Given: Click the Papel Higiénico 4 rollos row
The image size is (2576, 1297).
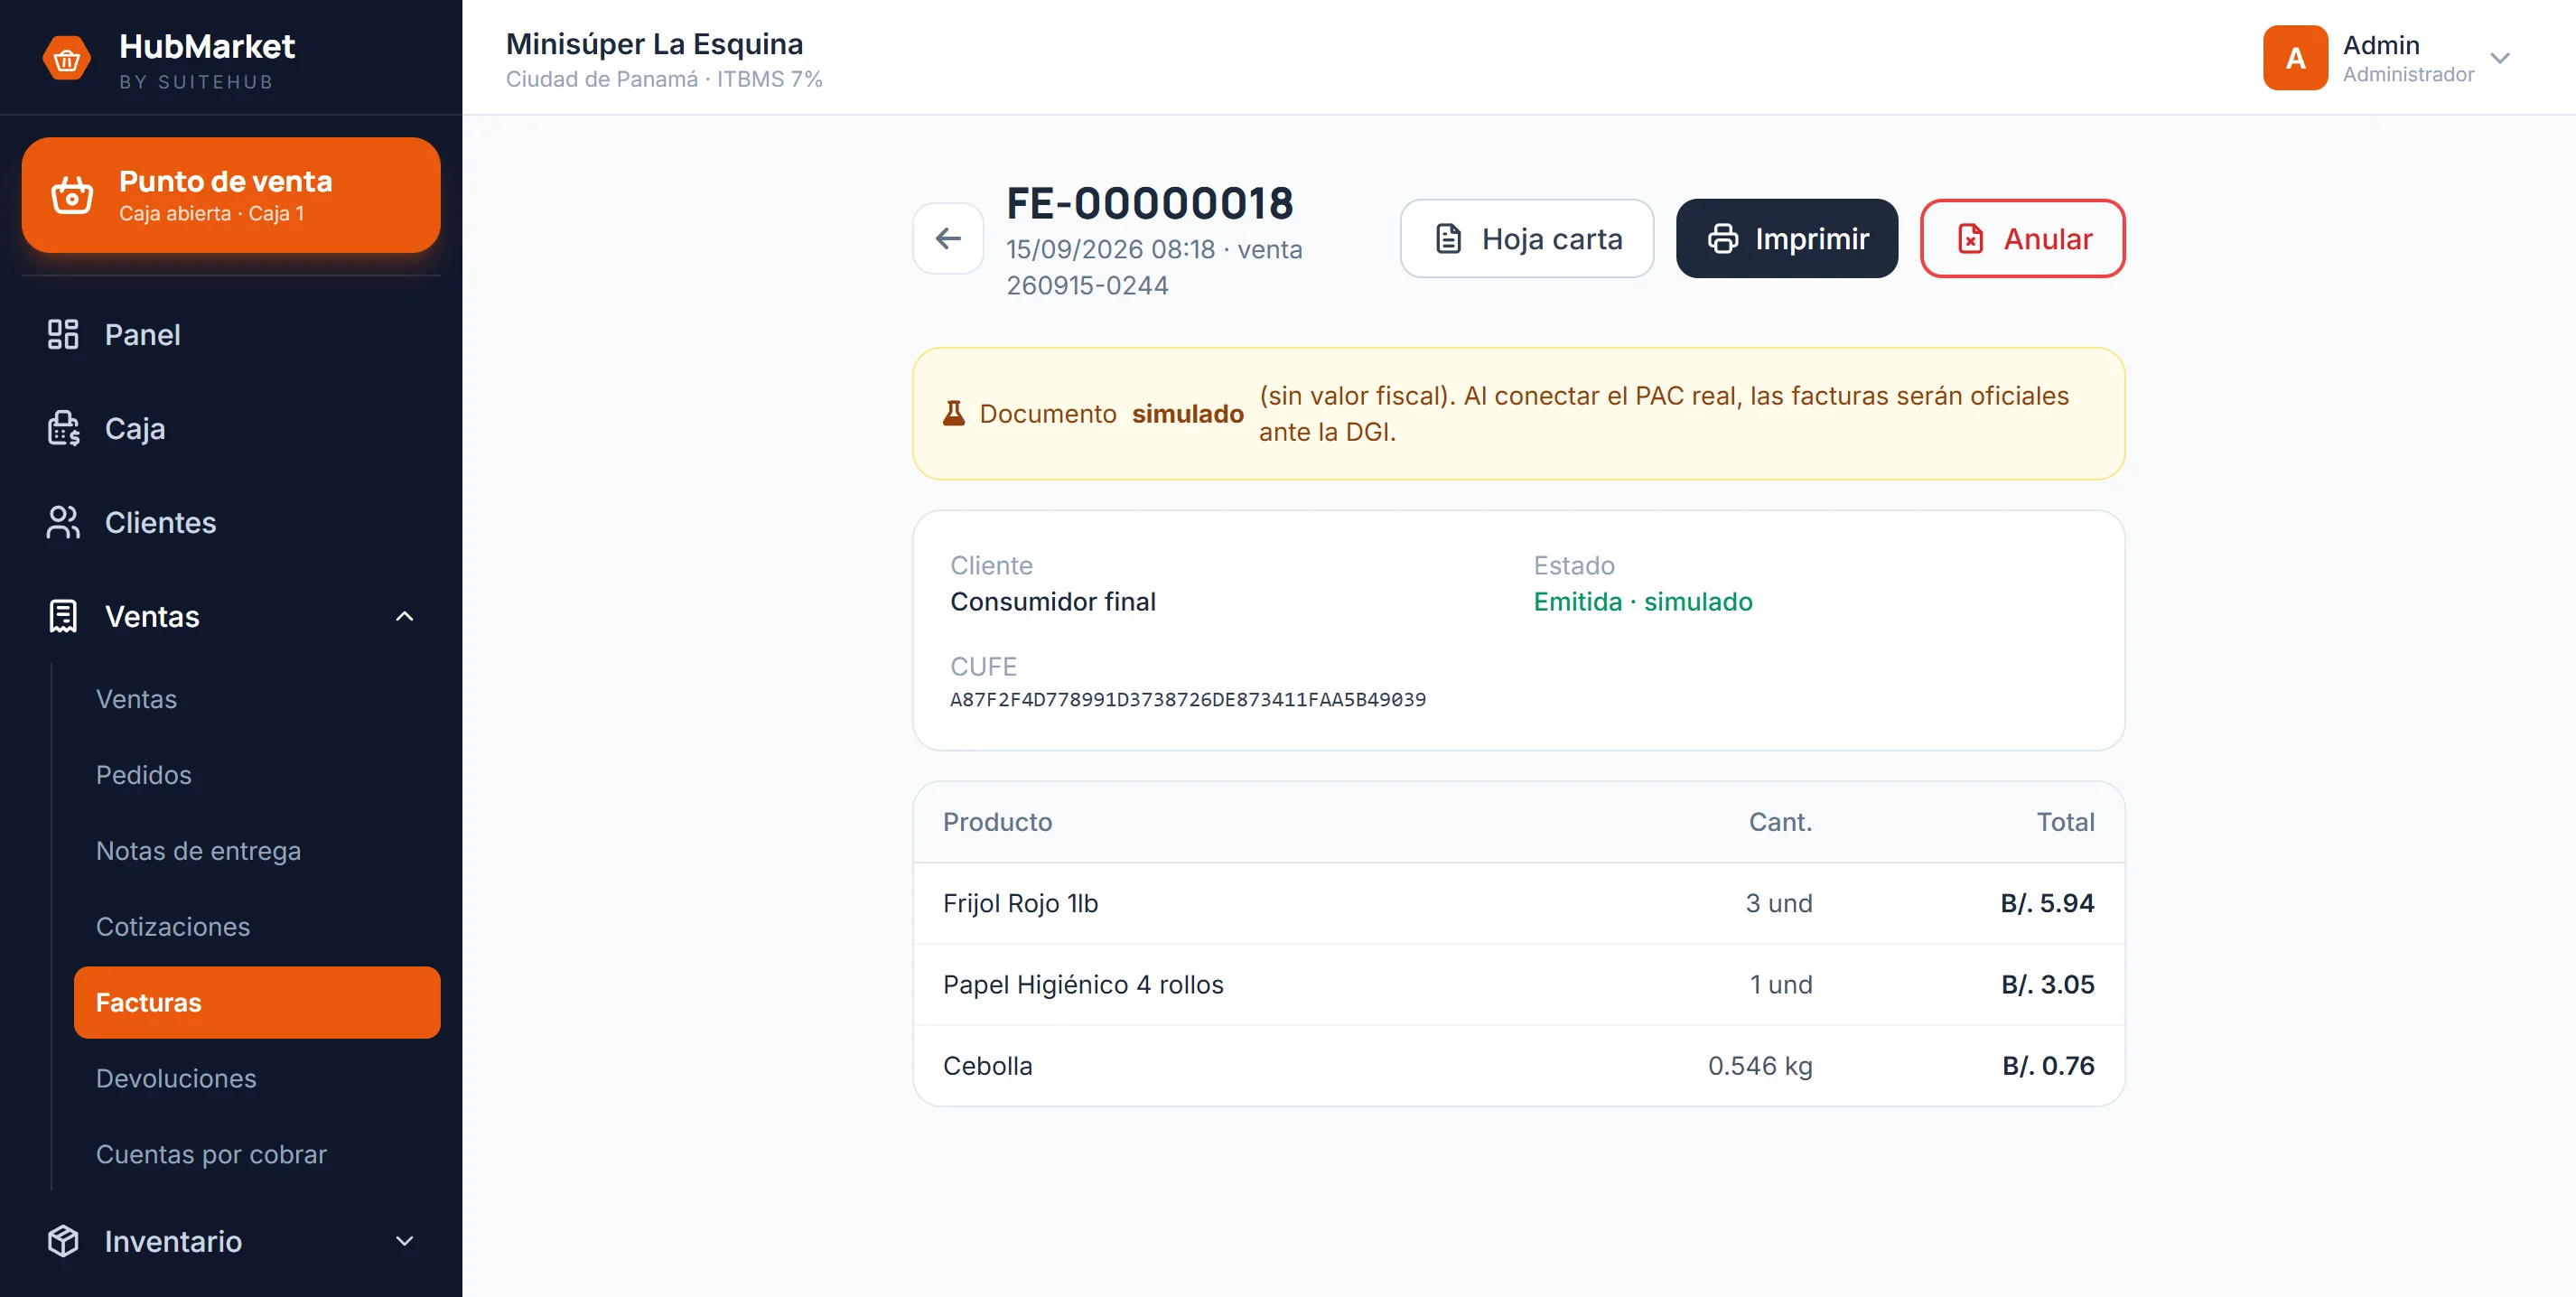Looking at the screenshot, I should pos(1518,984).
